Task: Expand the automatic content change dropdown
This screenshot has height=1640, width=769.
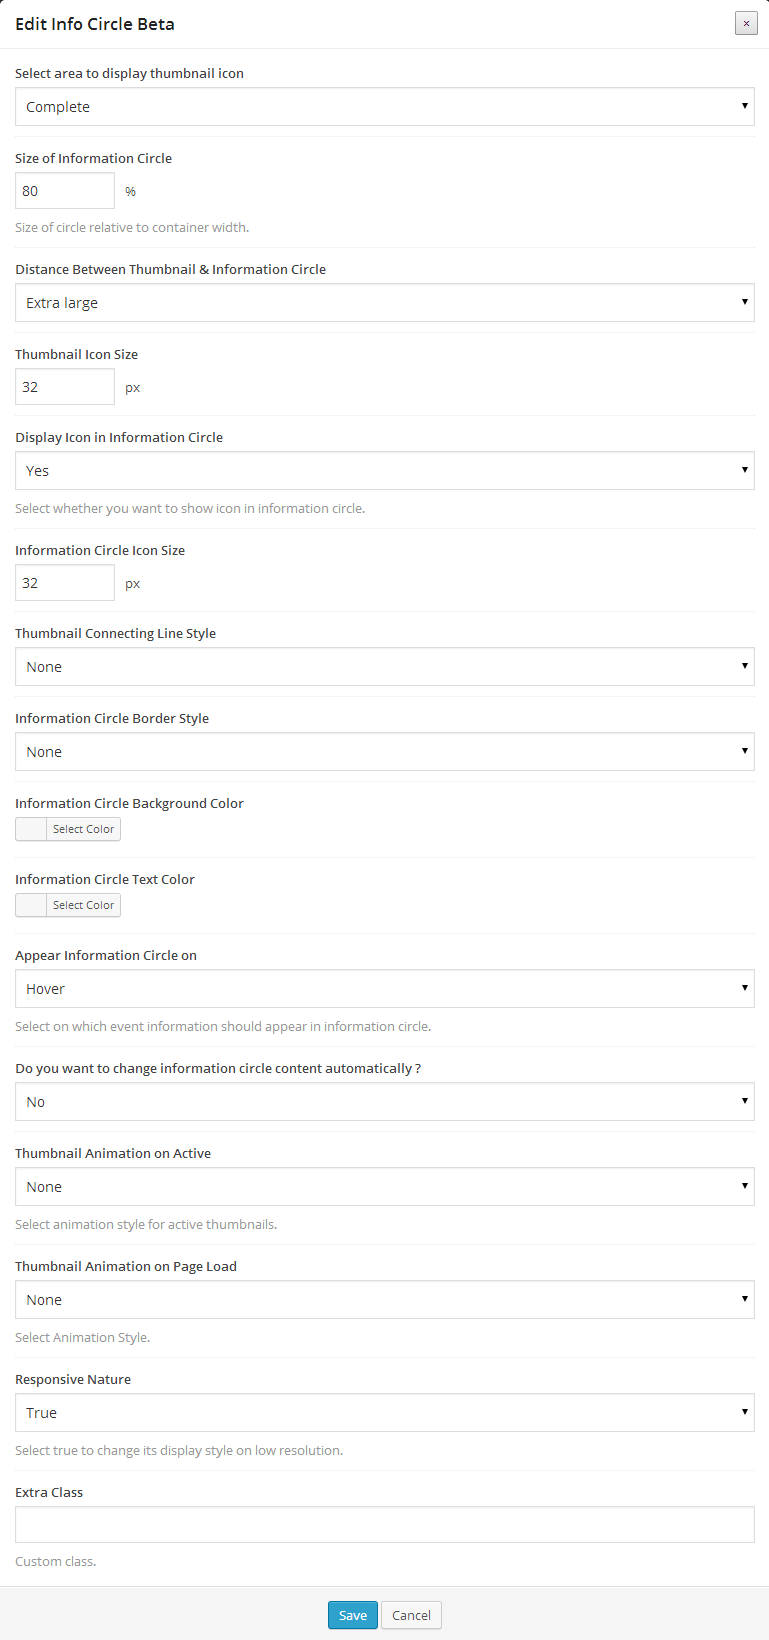Action: pyautogui.click(x=384, y=1102)
